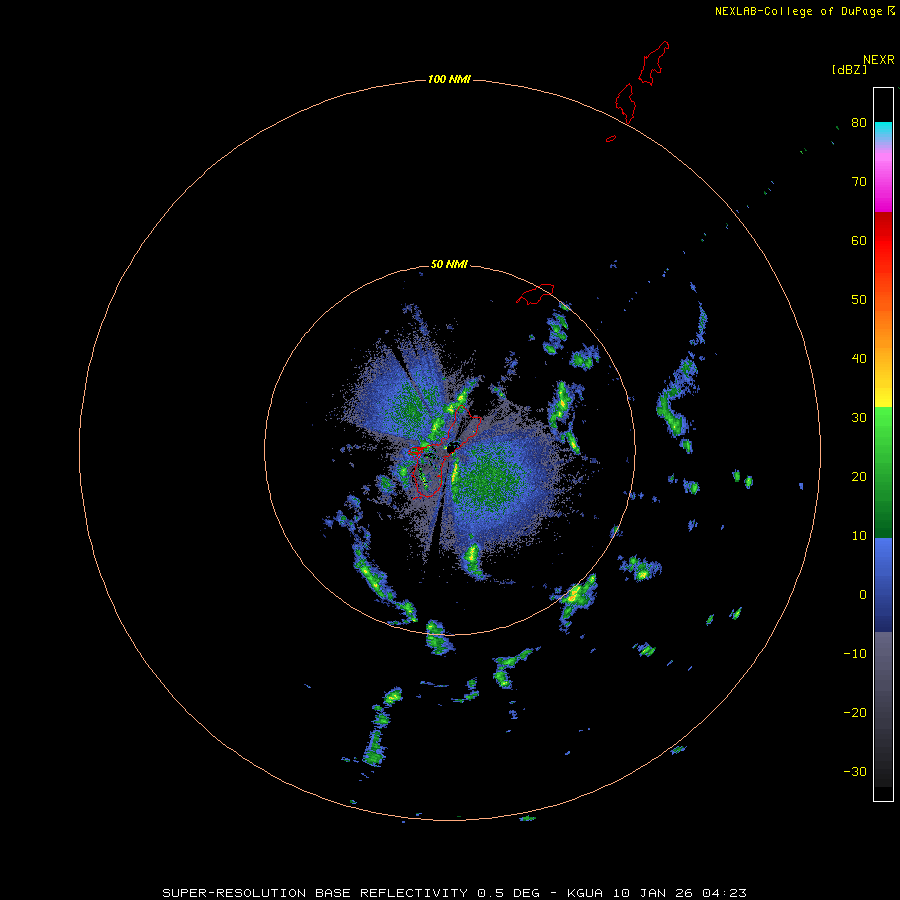Click the KGUA radar site center on Guam
900x900 pixels.
(451, 448)
